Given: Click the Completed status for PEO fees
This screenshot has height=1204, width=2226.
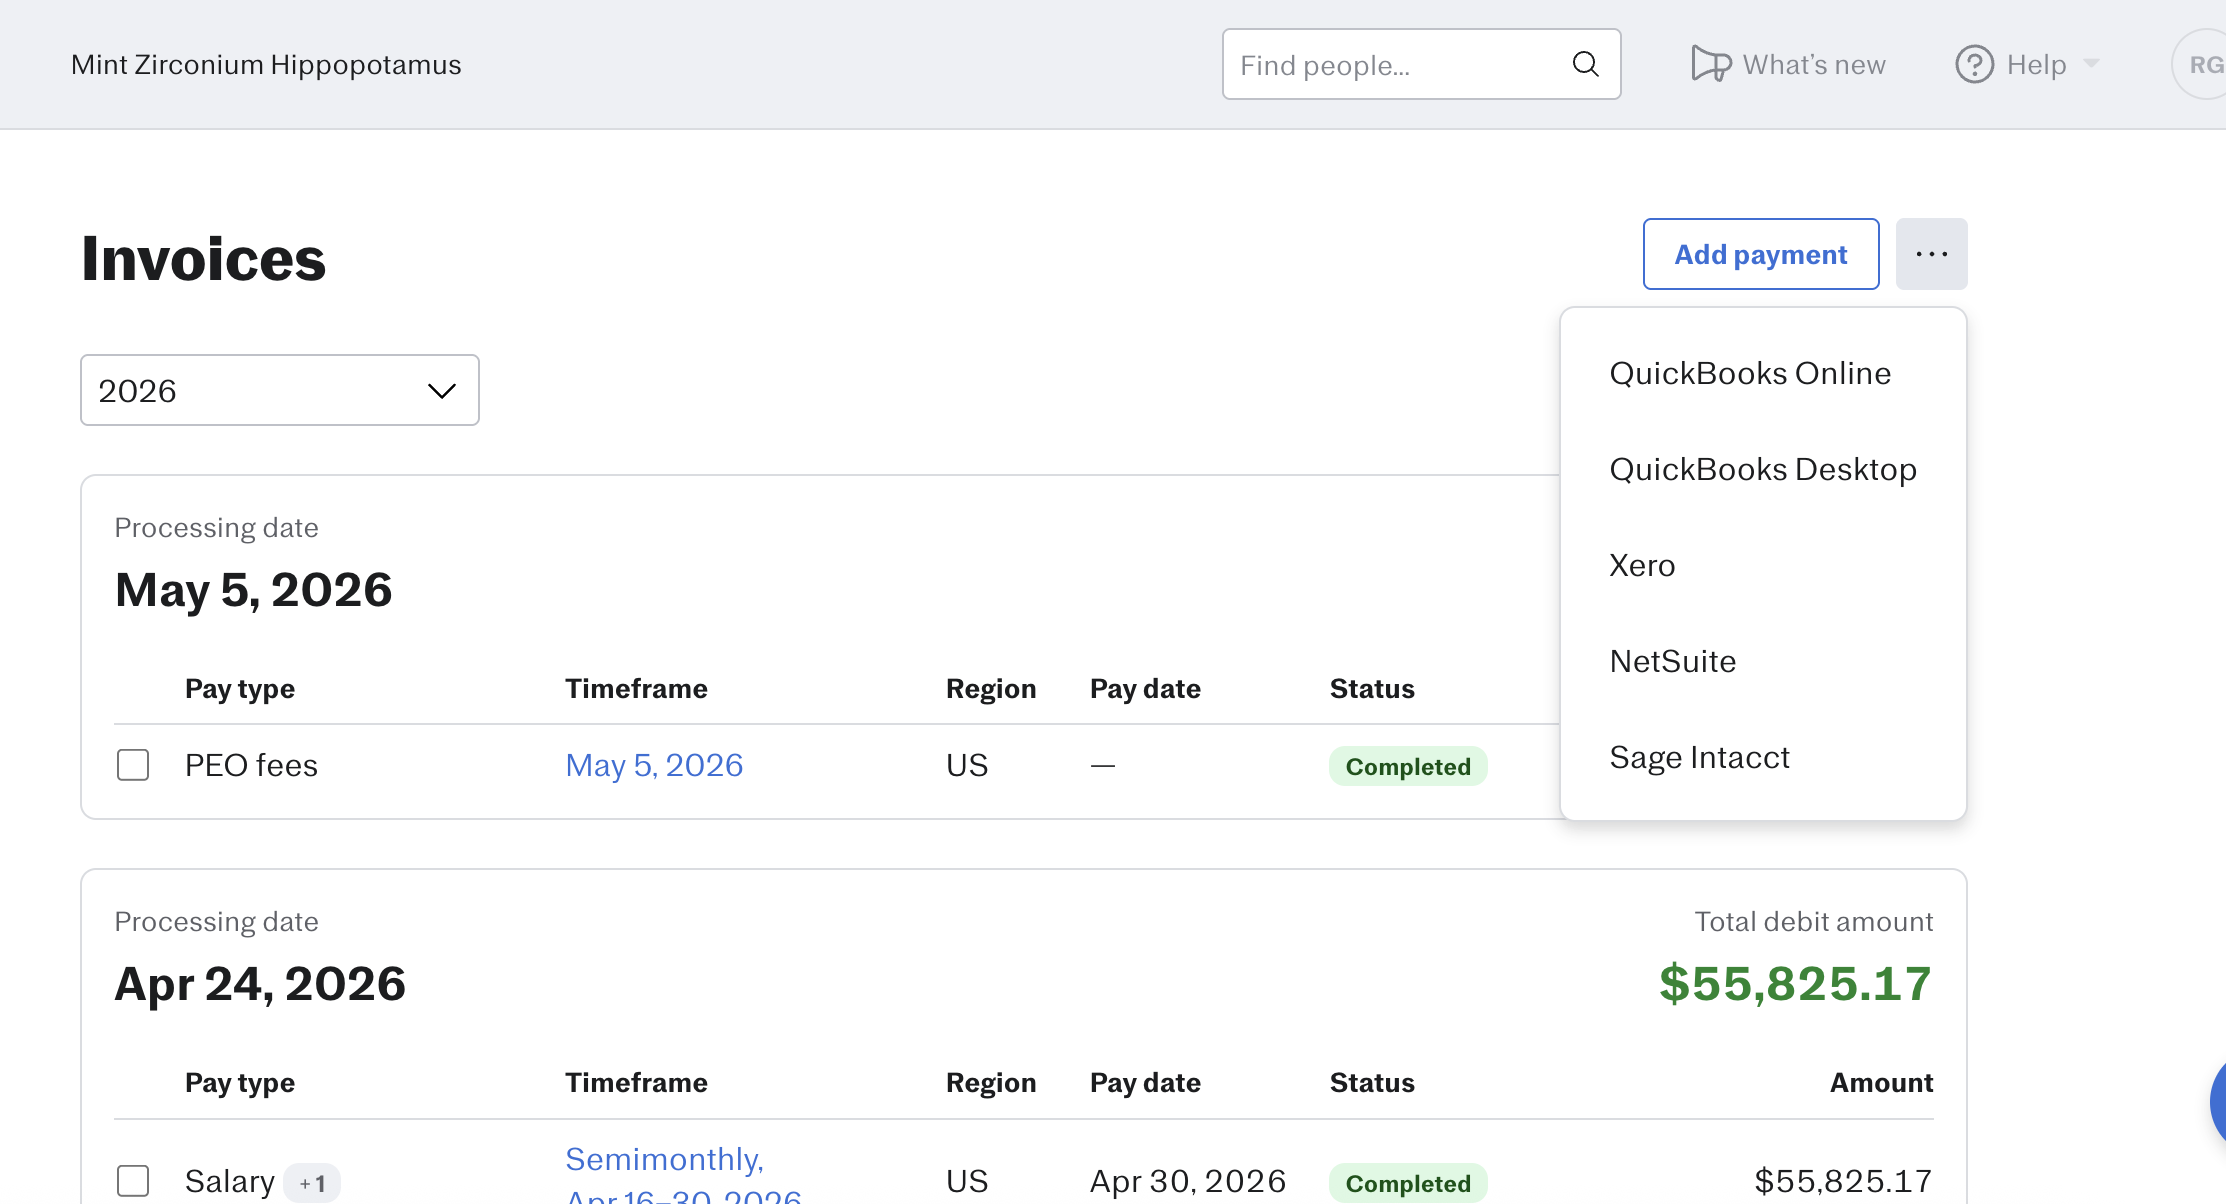Looking at the screenshot, I should pos(1407,766).
